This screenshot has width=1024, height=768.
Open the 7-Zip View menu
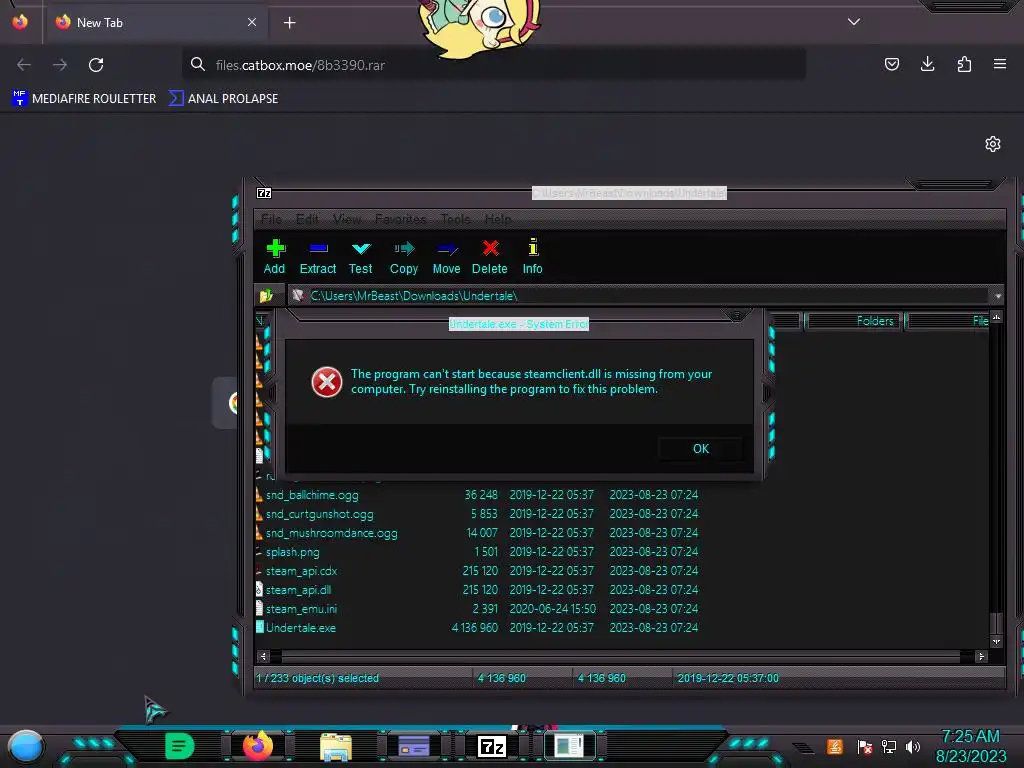347,219
